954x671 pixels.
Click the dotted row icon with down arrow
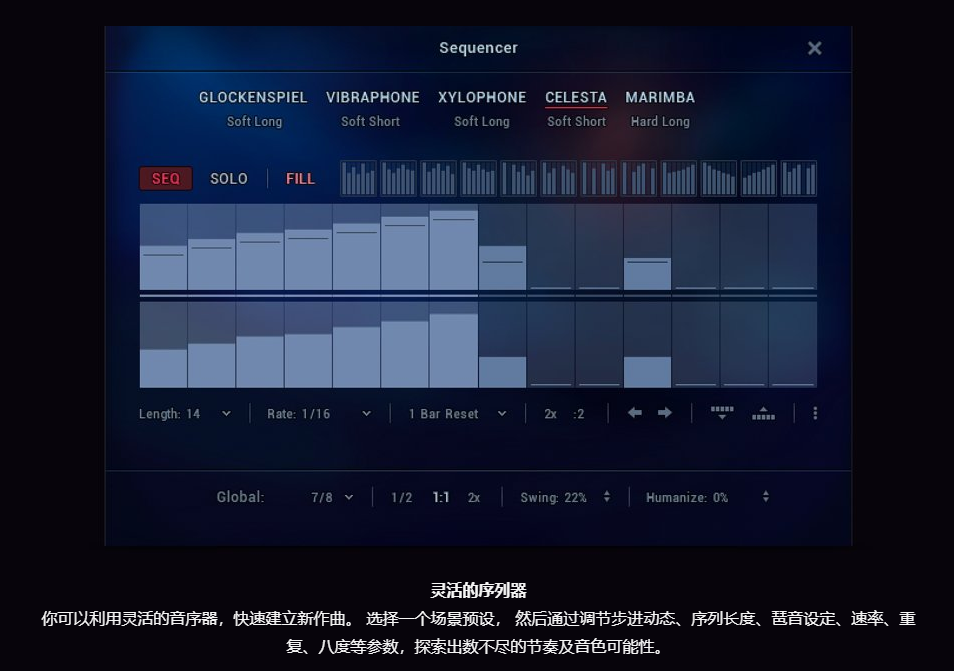pos(722,413)
